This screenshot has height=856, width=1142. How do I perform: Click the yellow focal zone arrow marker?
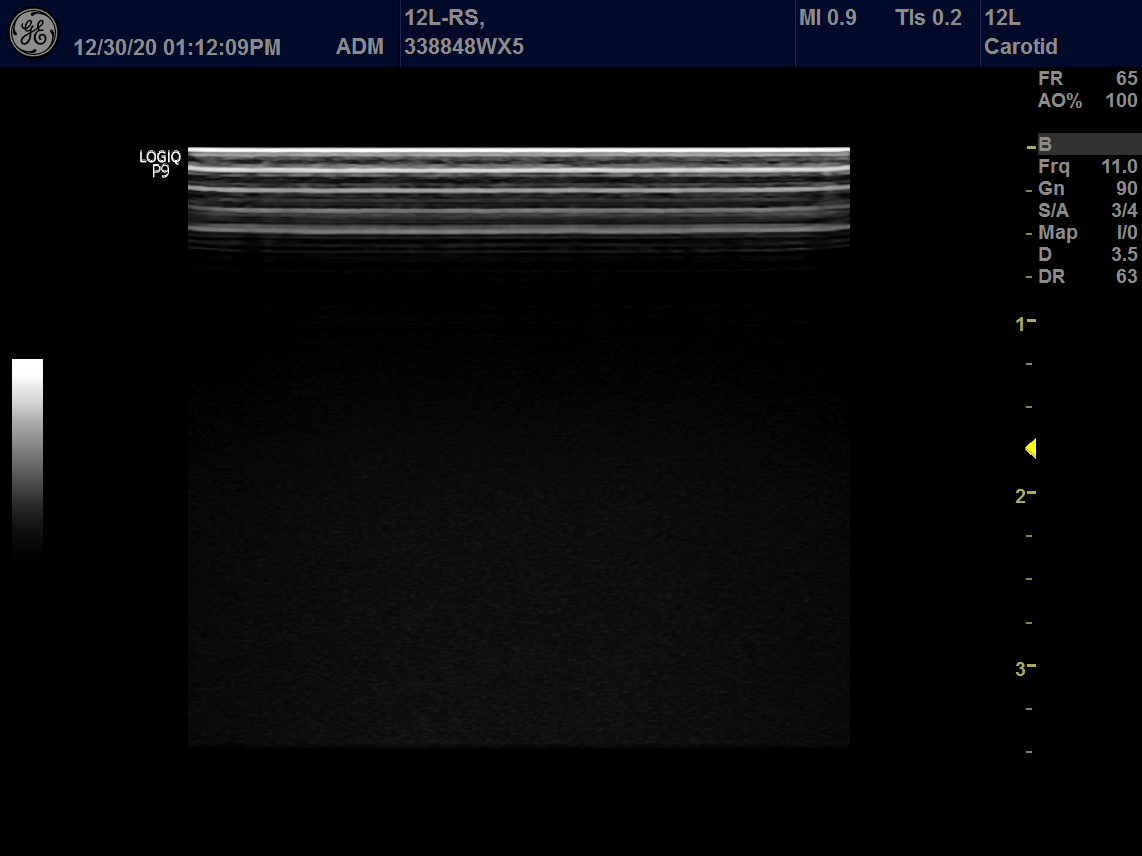tap(1030, 449)
